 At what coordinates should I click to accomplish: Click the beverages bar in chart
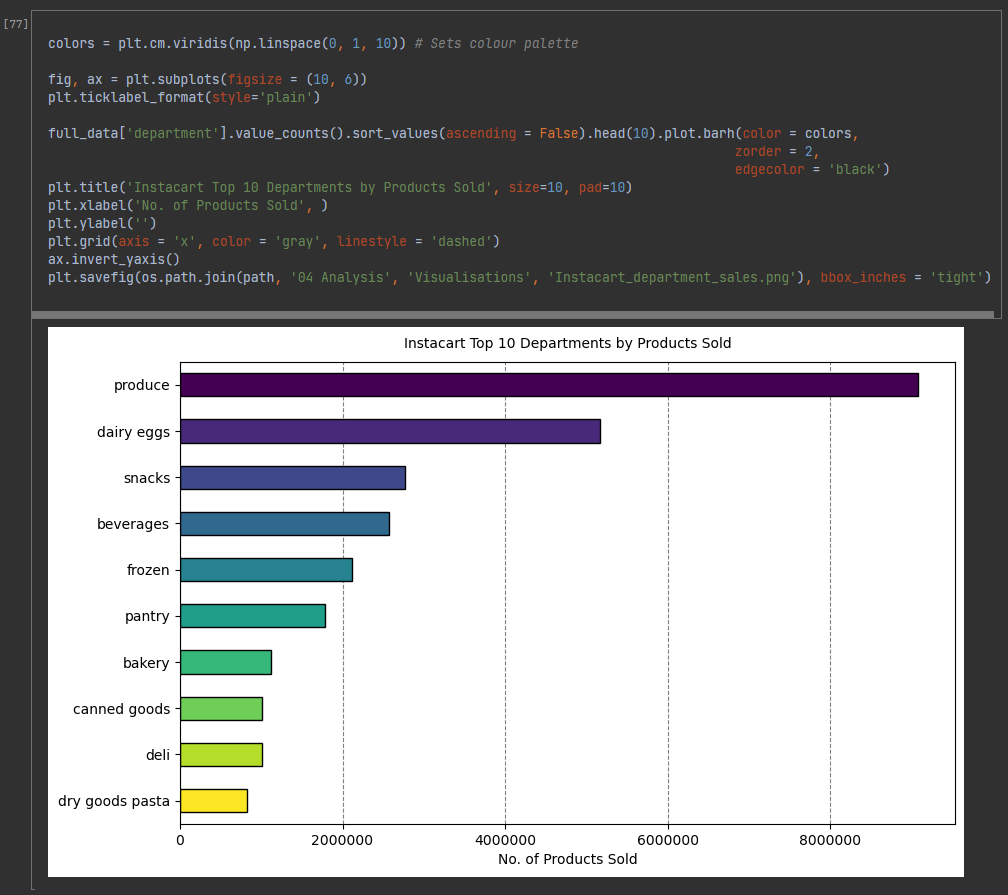pos(285,524)
